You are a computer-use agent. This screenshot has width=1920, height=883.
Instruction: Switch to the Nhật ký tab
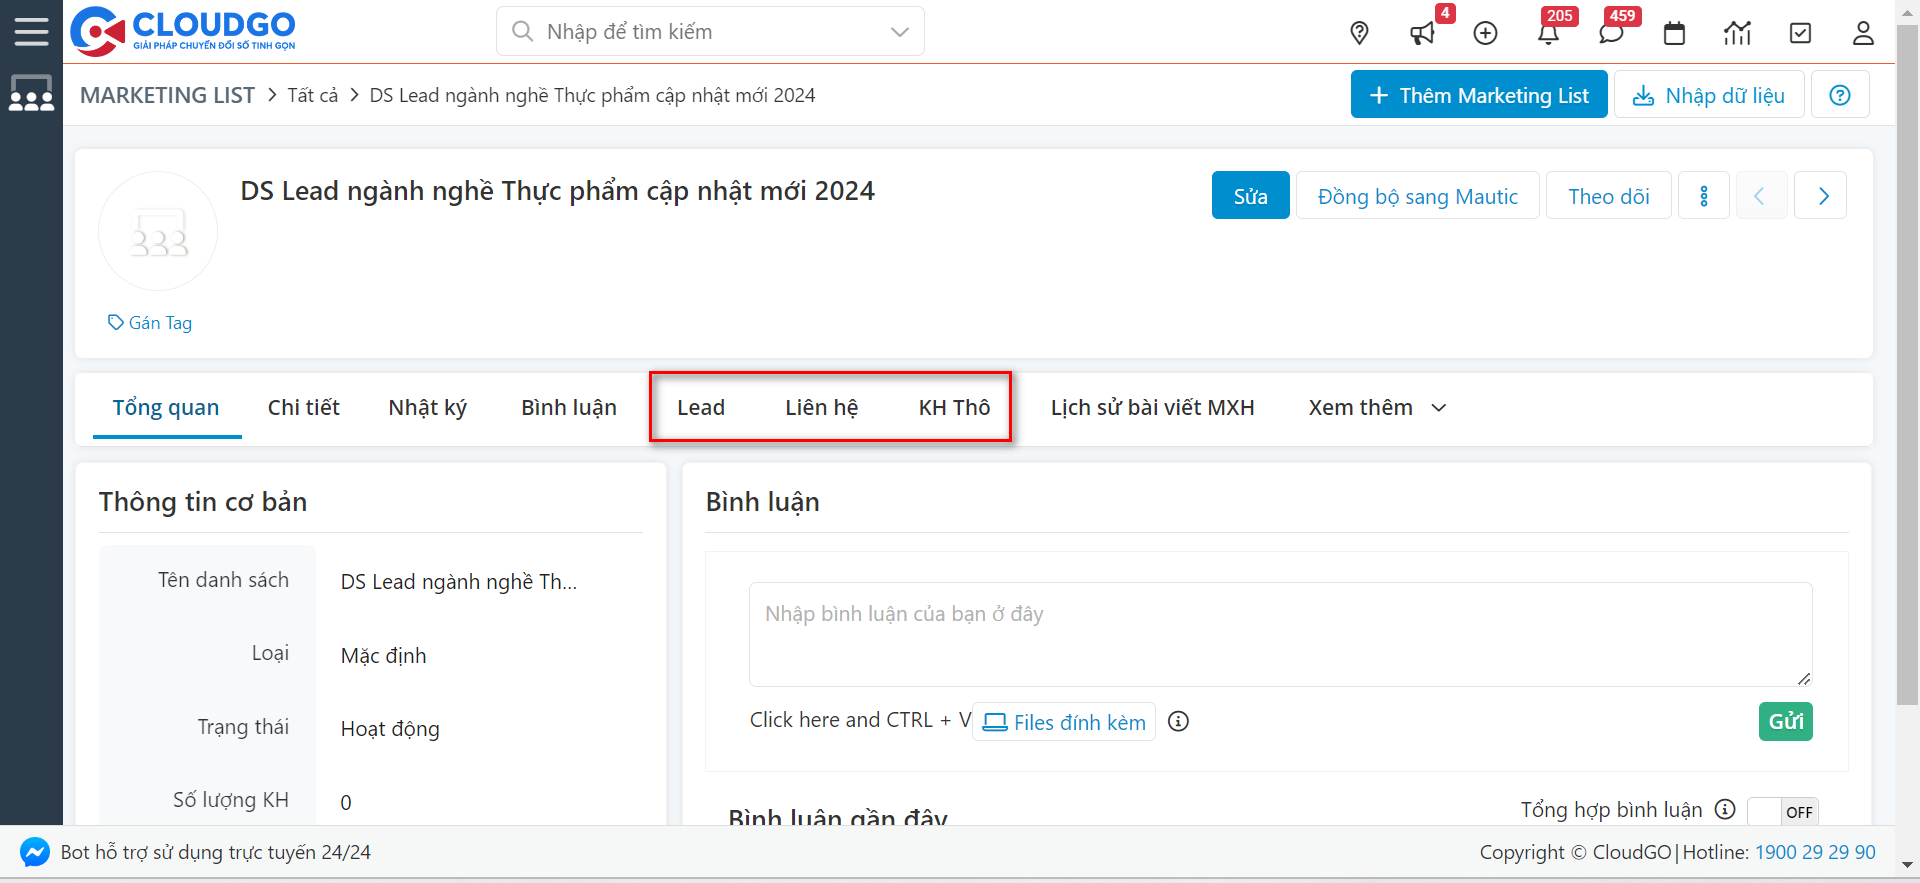click(427, 408)
